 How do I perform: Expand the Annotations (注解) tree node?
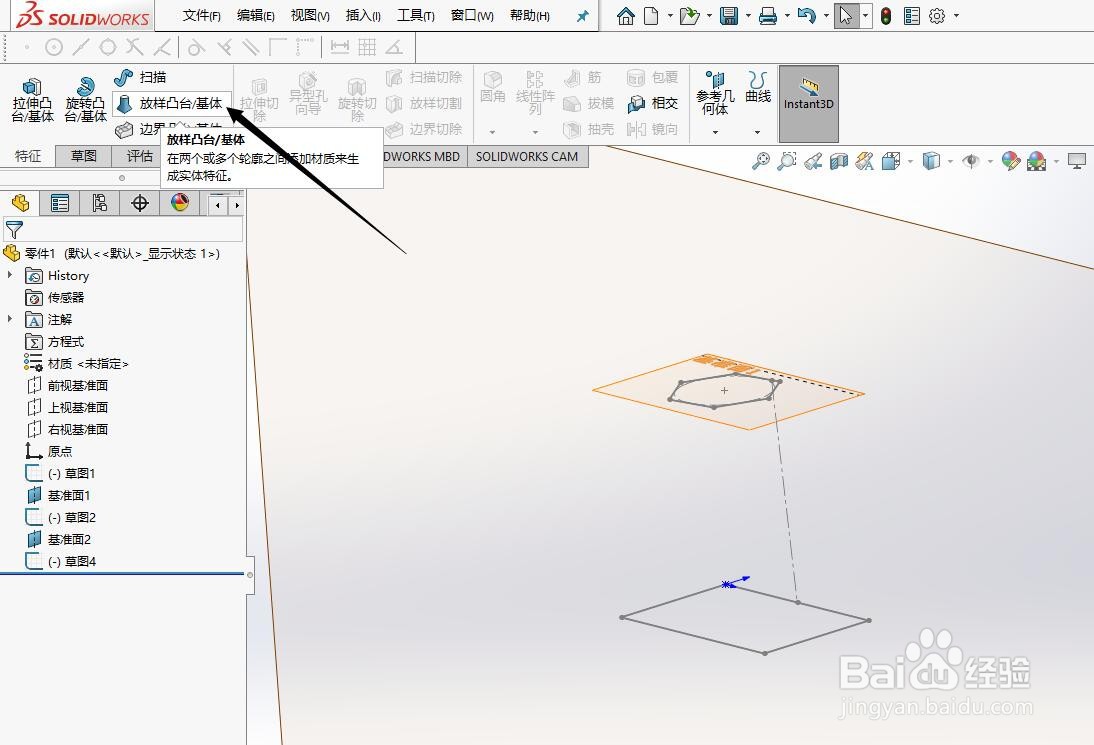(10, 319)
